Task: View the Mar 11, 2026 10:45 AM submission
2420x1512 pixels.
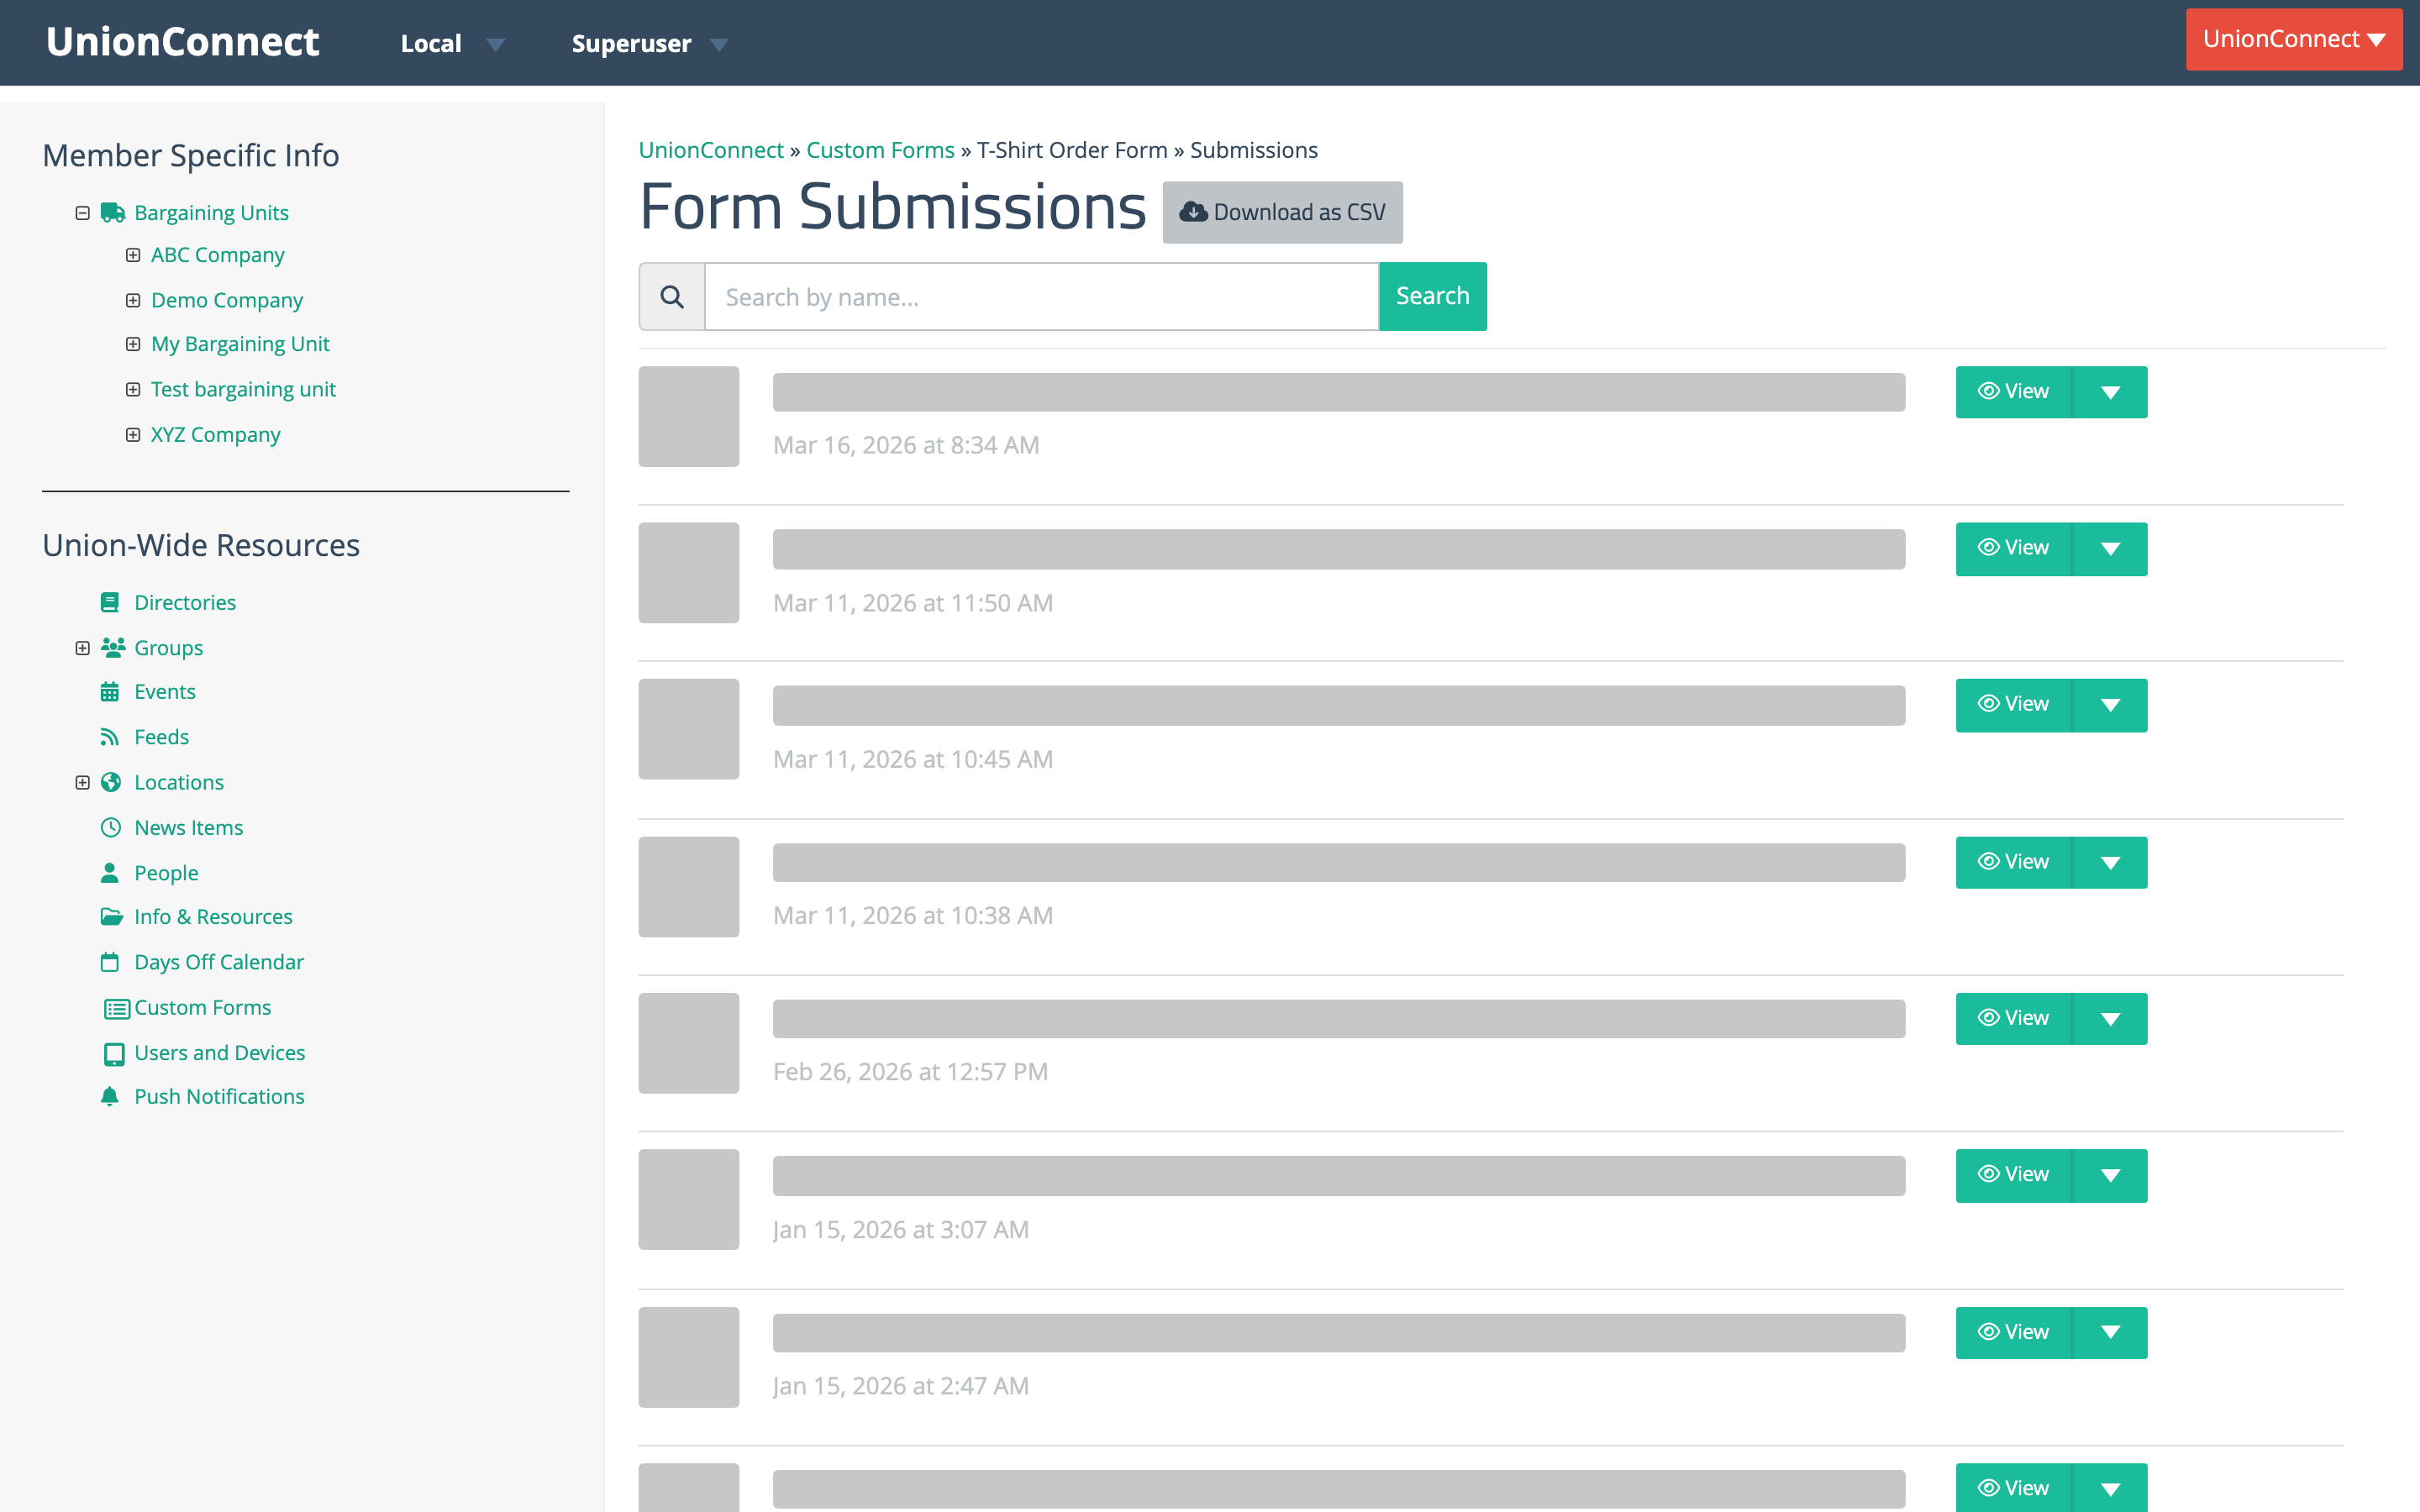Action: pyautogui.click(x=2013, y=705)
